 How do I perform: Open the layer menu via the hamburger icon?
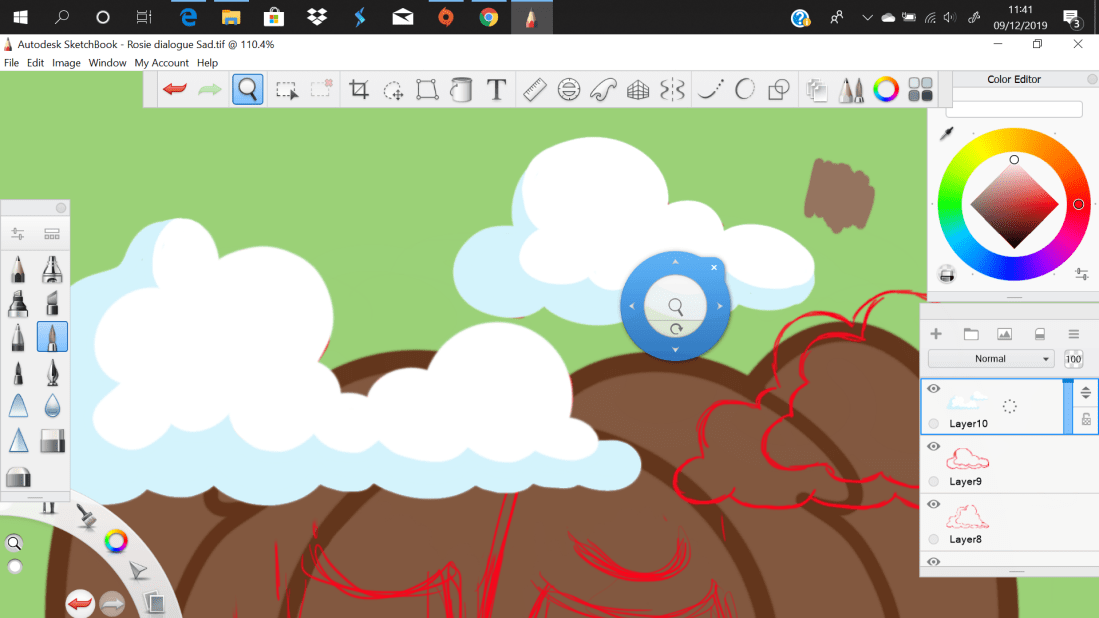[x=1075, y=333]
